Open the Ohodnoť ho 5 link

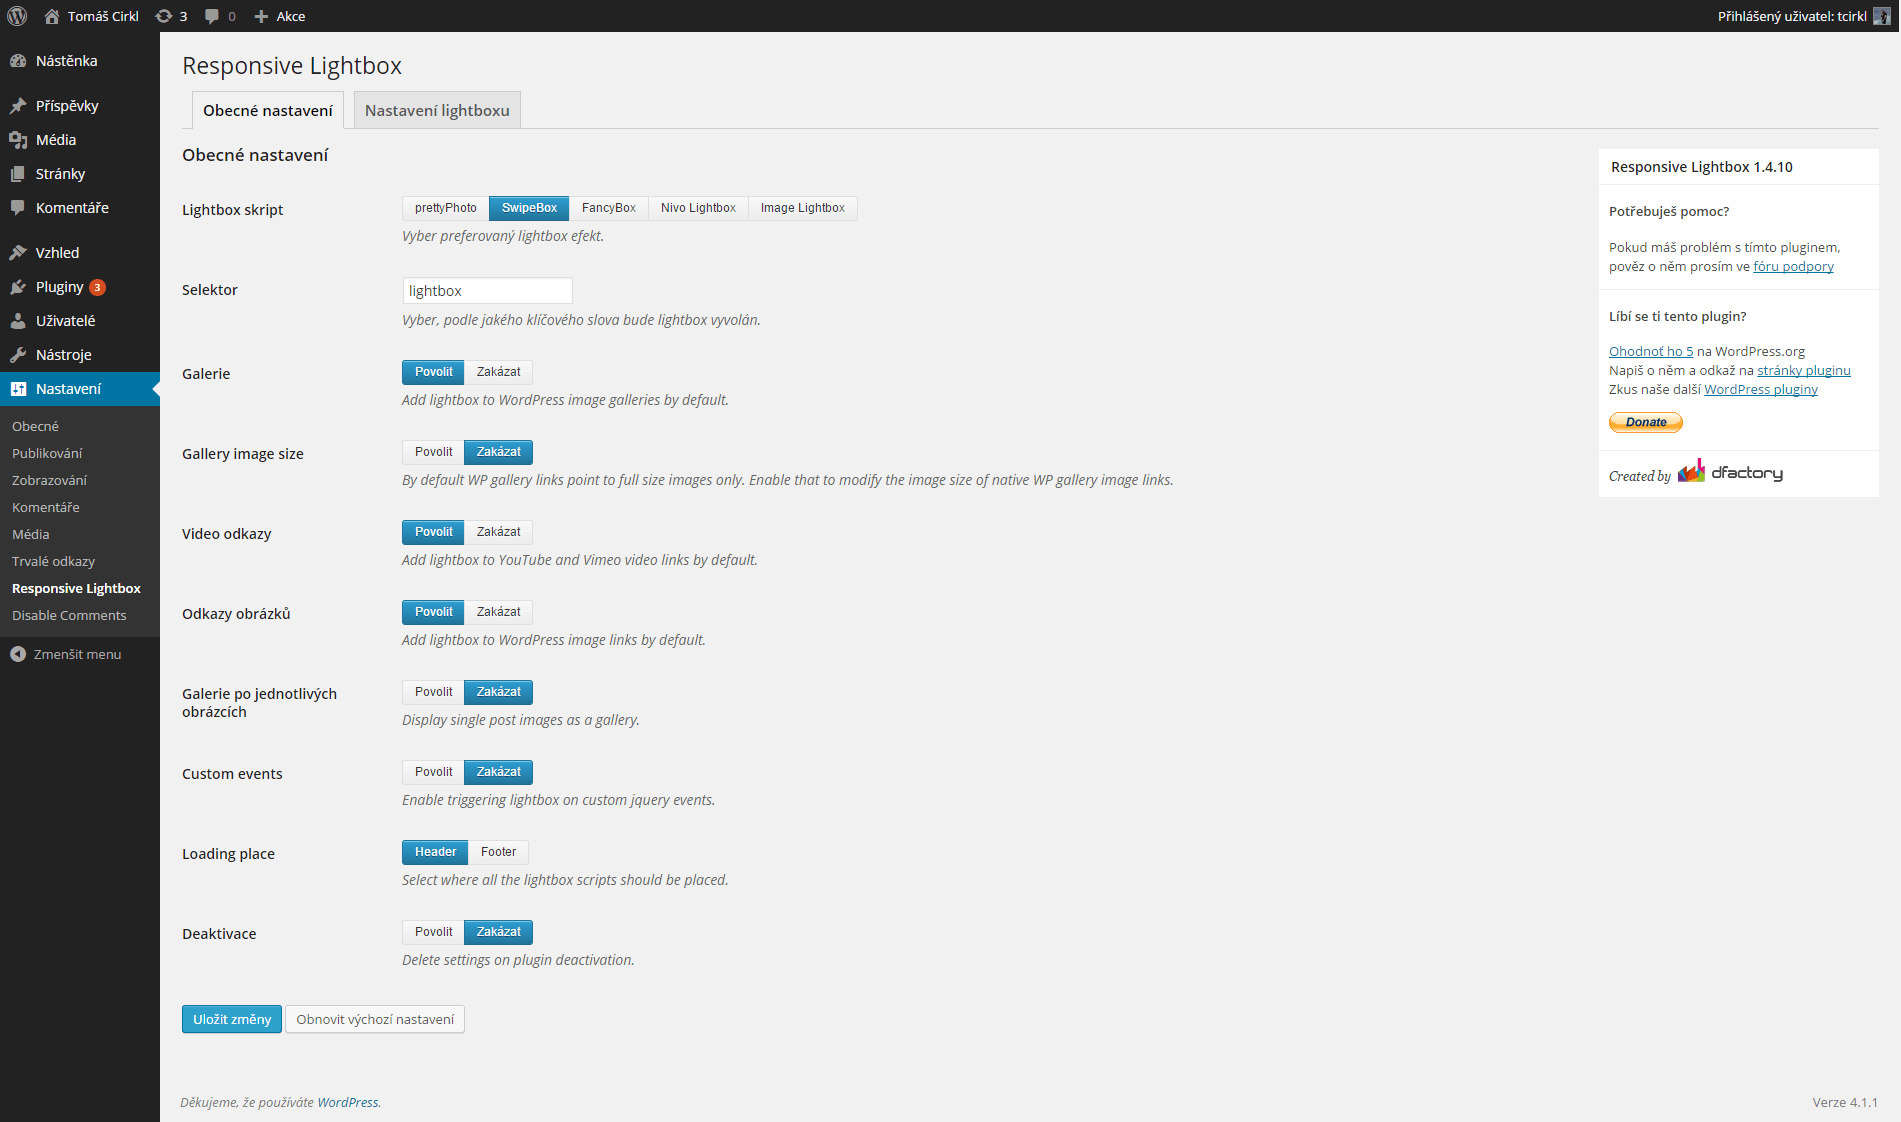tap(1651, 351)
